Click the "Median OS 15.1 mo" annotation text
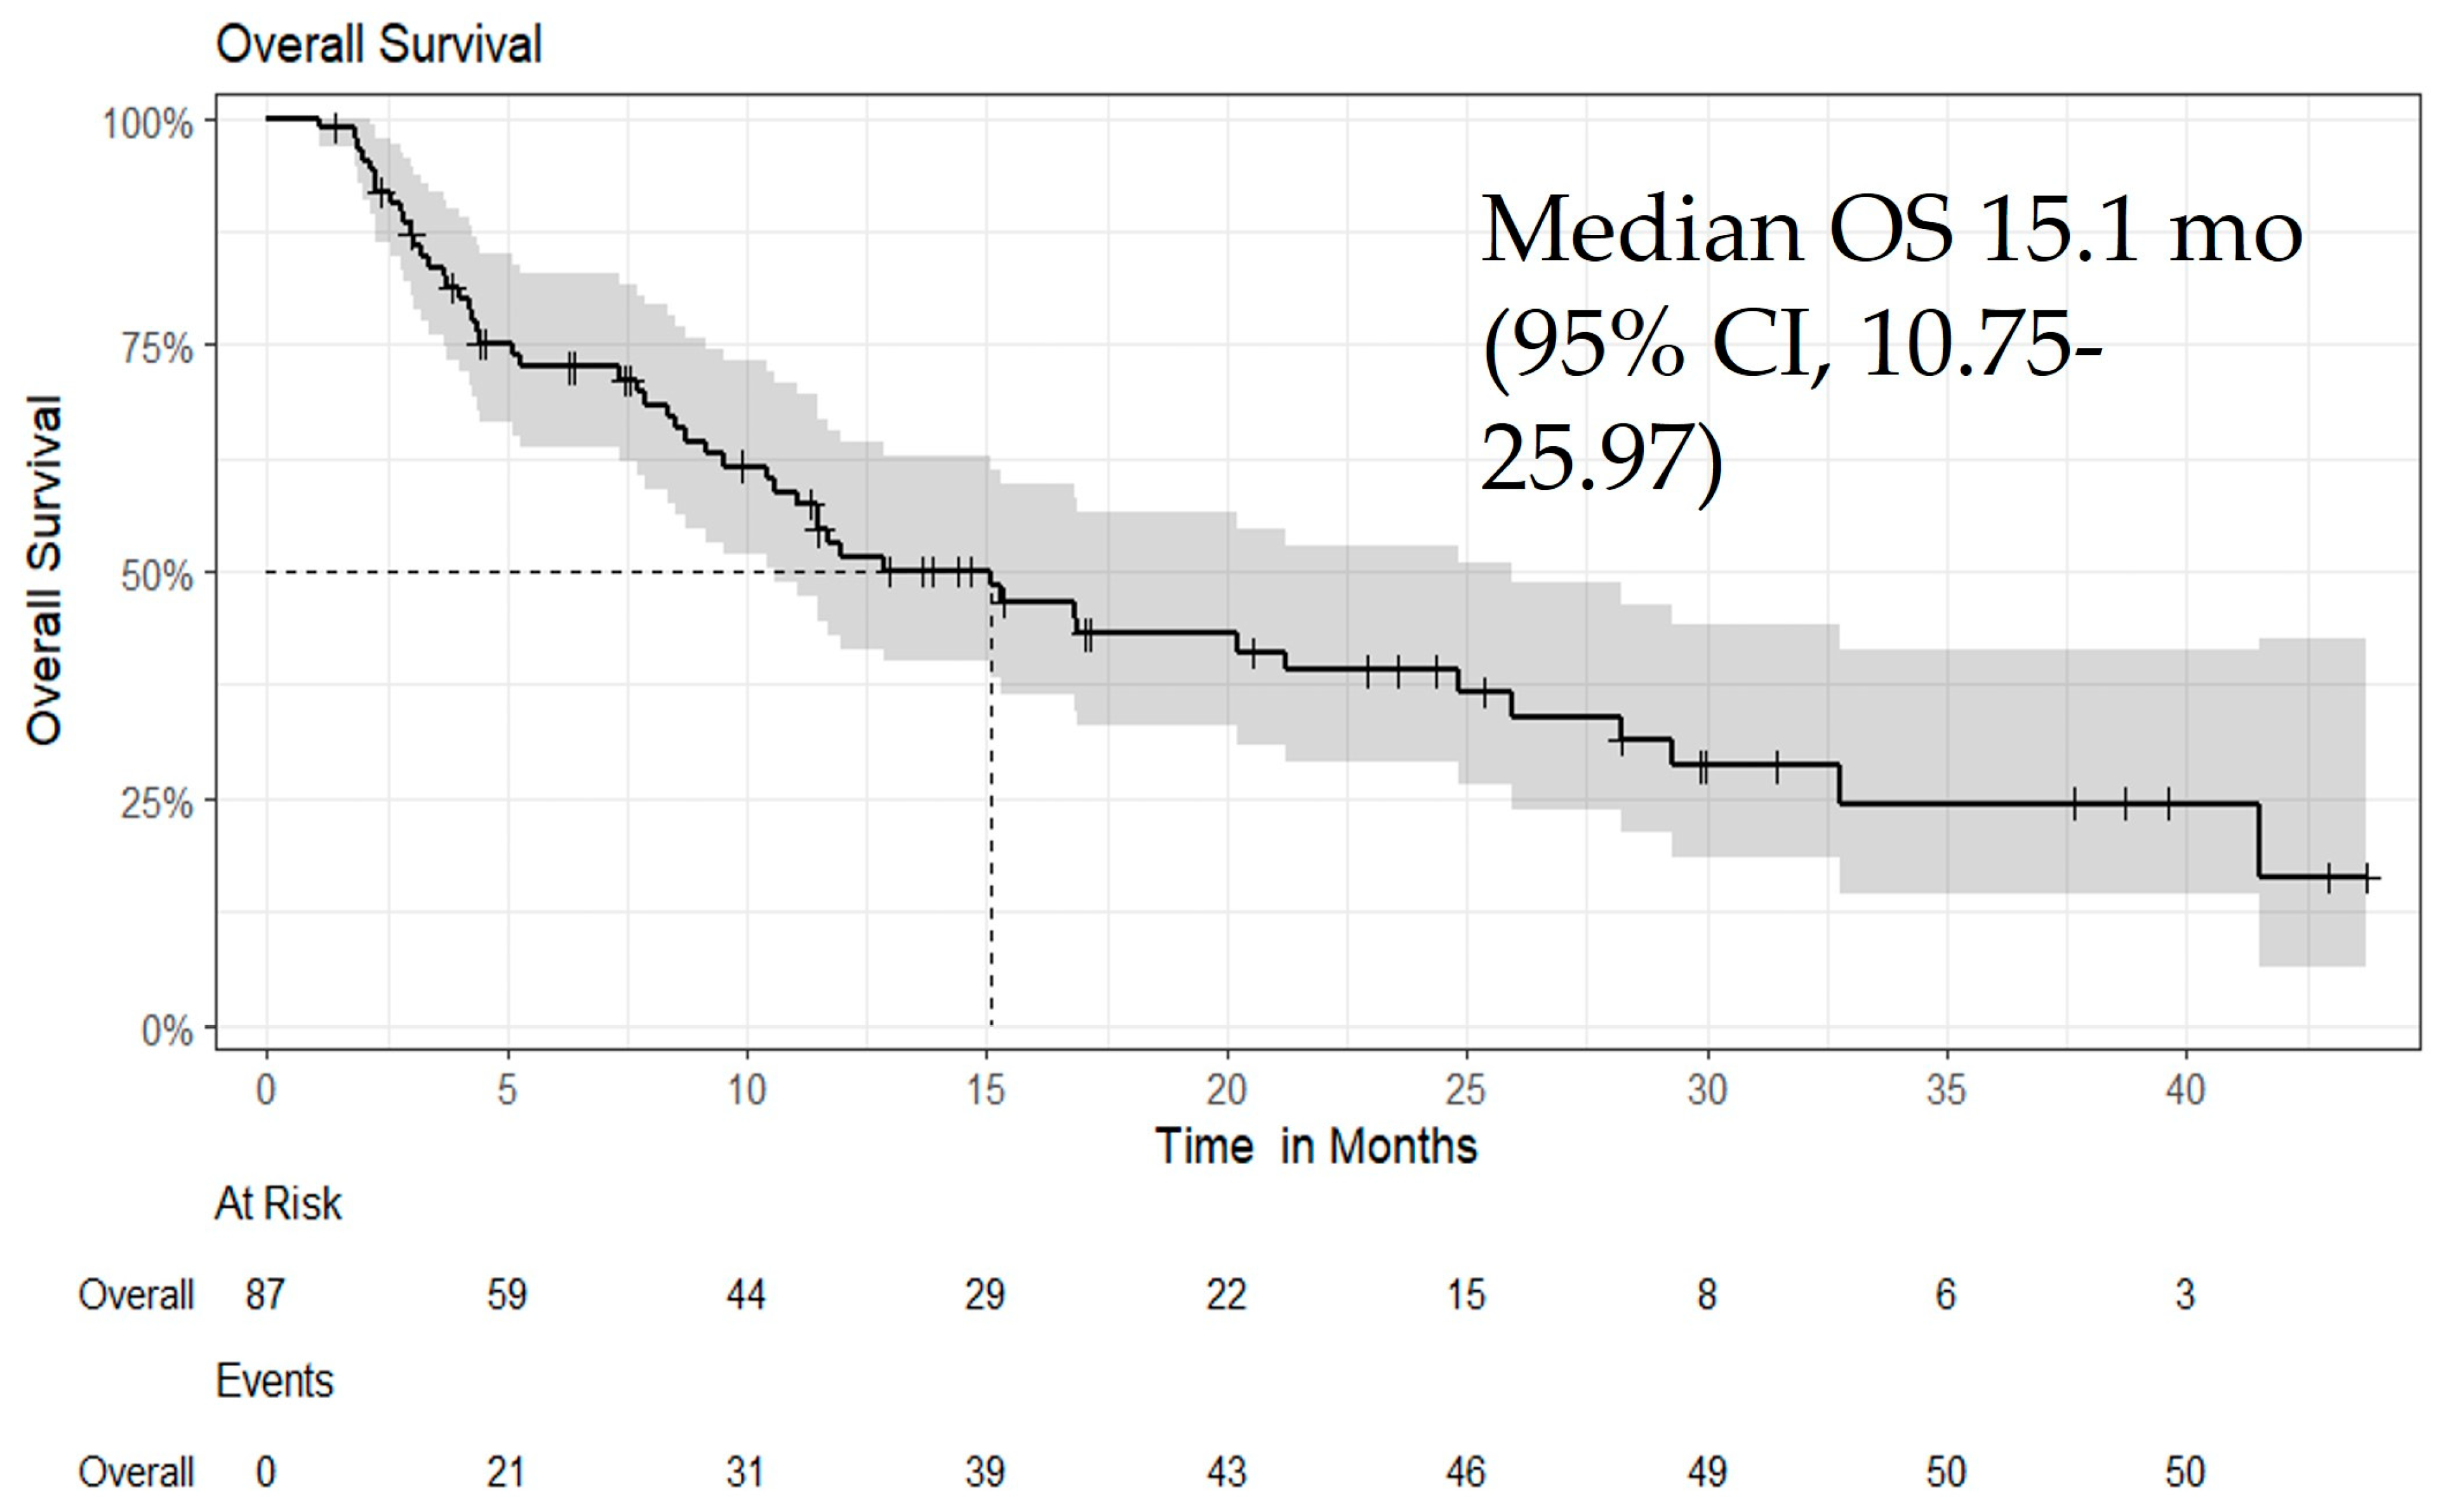This screenshot has height=1512, width=2445. [1890, 232]
